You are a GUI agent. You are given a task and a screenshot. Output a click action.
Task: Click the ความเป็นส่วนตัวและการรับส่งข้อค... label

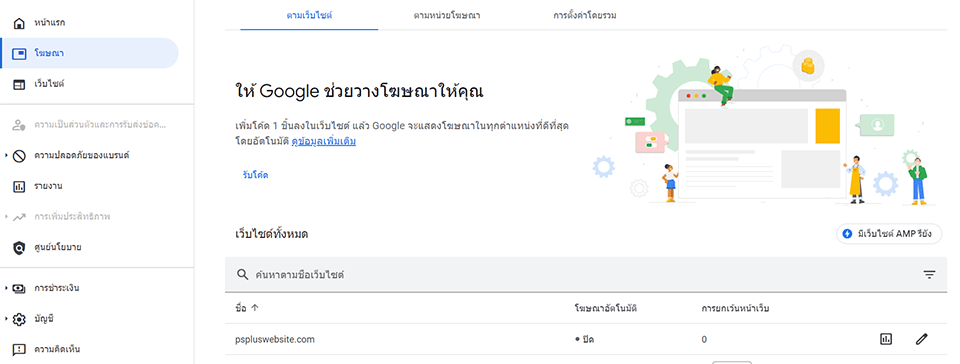click(100, 125)
